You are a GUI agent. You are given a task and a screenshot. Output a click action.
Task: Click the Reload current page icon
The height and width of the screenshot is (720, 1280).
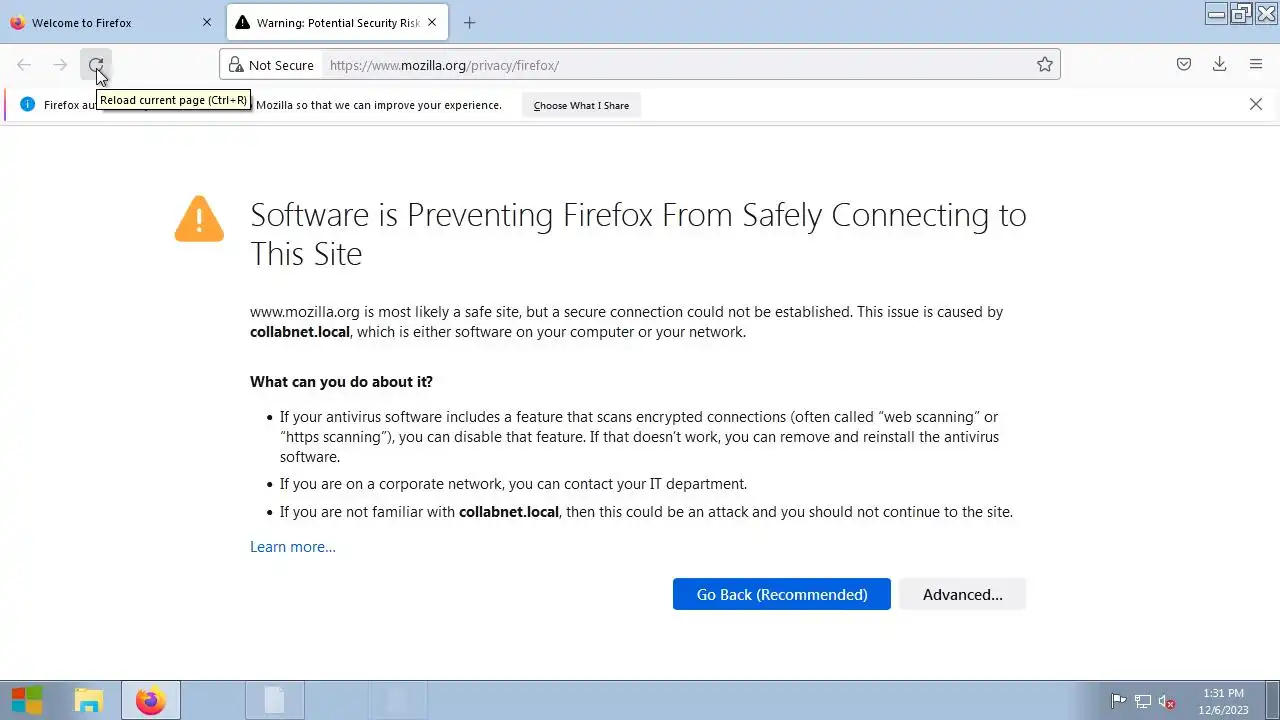click(96, 65)
